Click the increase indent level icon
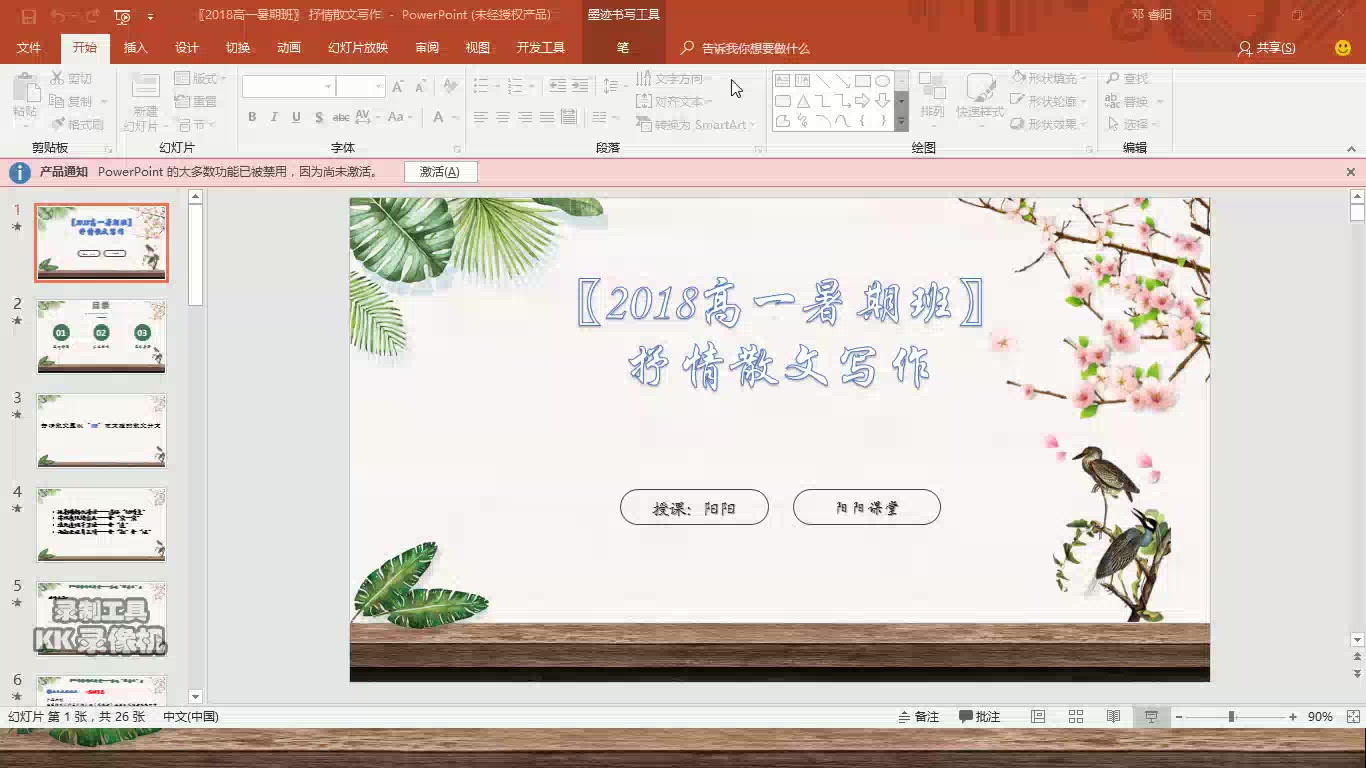This screenshot has width=1366, height=768. point(580,86)
